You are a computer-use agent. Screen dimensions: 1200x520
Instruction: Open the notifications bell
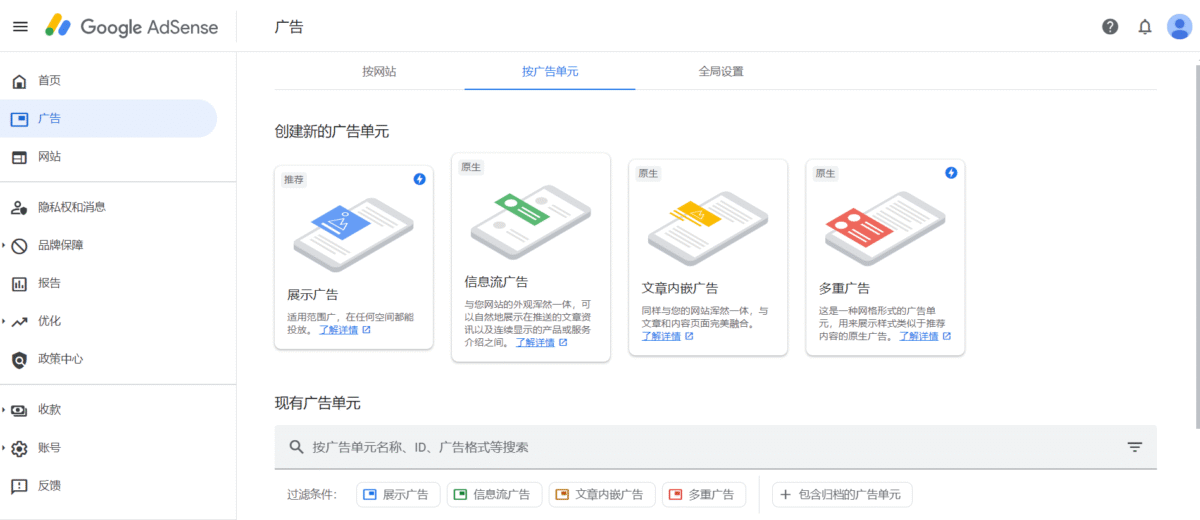1145,27
